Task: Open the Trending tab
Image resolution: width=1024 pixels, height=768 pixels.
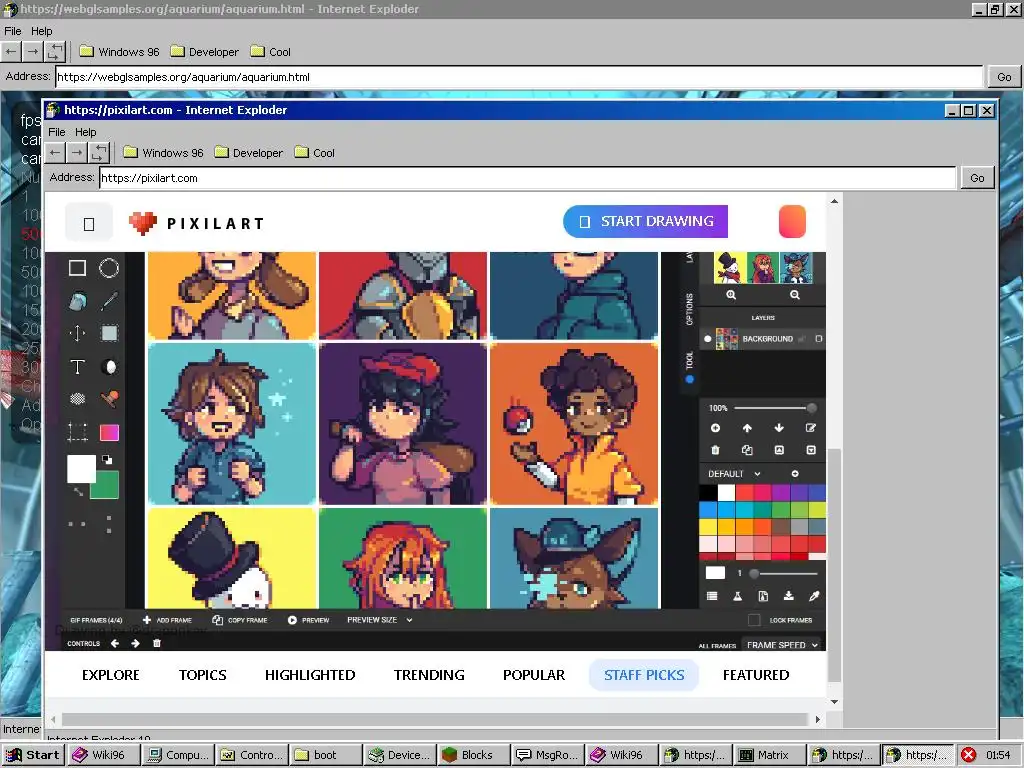Action: tap(429, 675)
